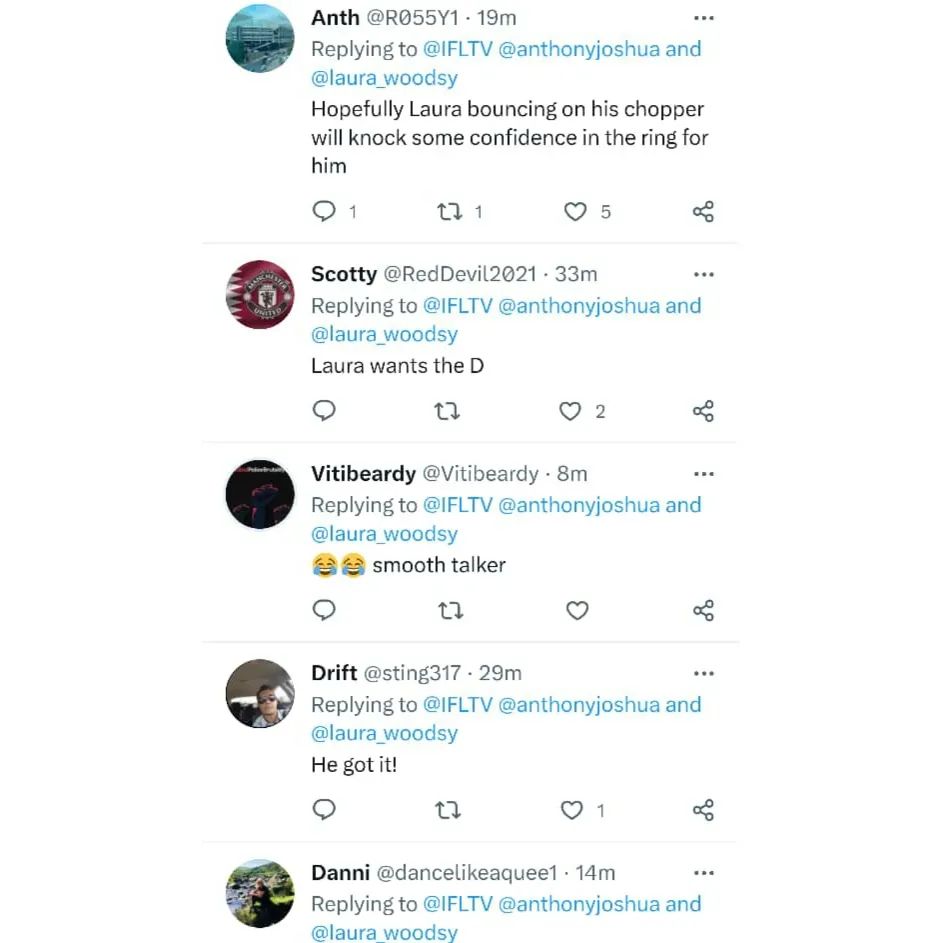Open more options on Anth's tweet
This screenshot has width=943, height=943.
click(x=704, y=18)
